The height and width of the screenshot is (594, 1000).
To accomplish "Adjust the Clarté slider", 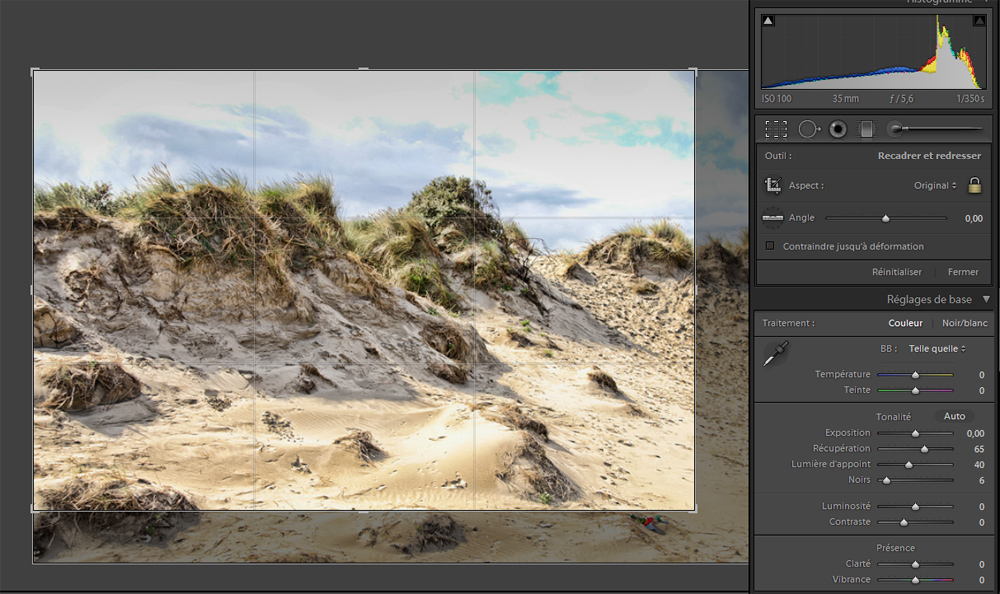I will tap(915, 564).
